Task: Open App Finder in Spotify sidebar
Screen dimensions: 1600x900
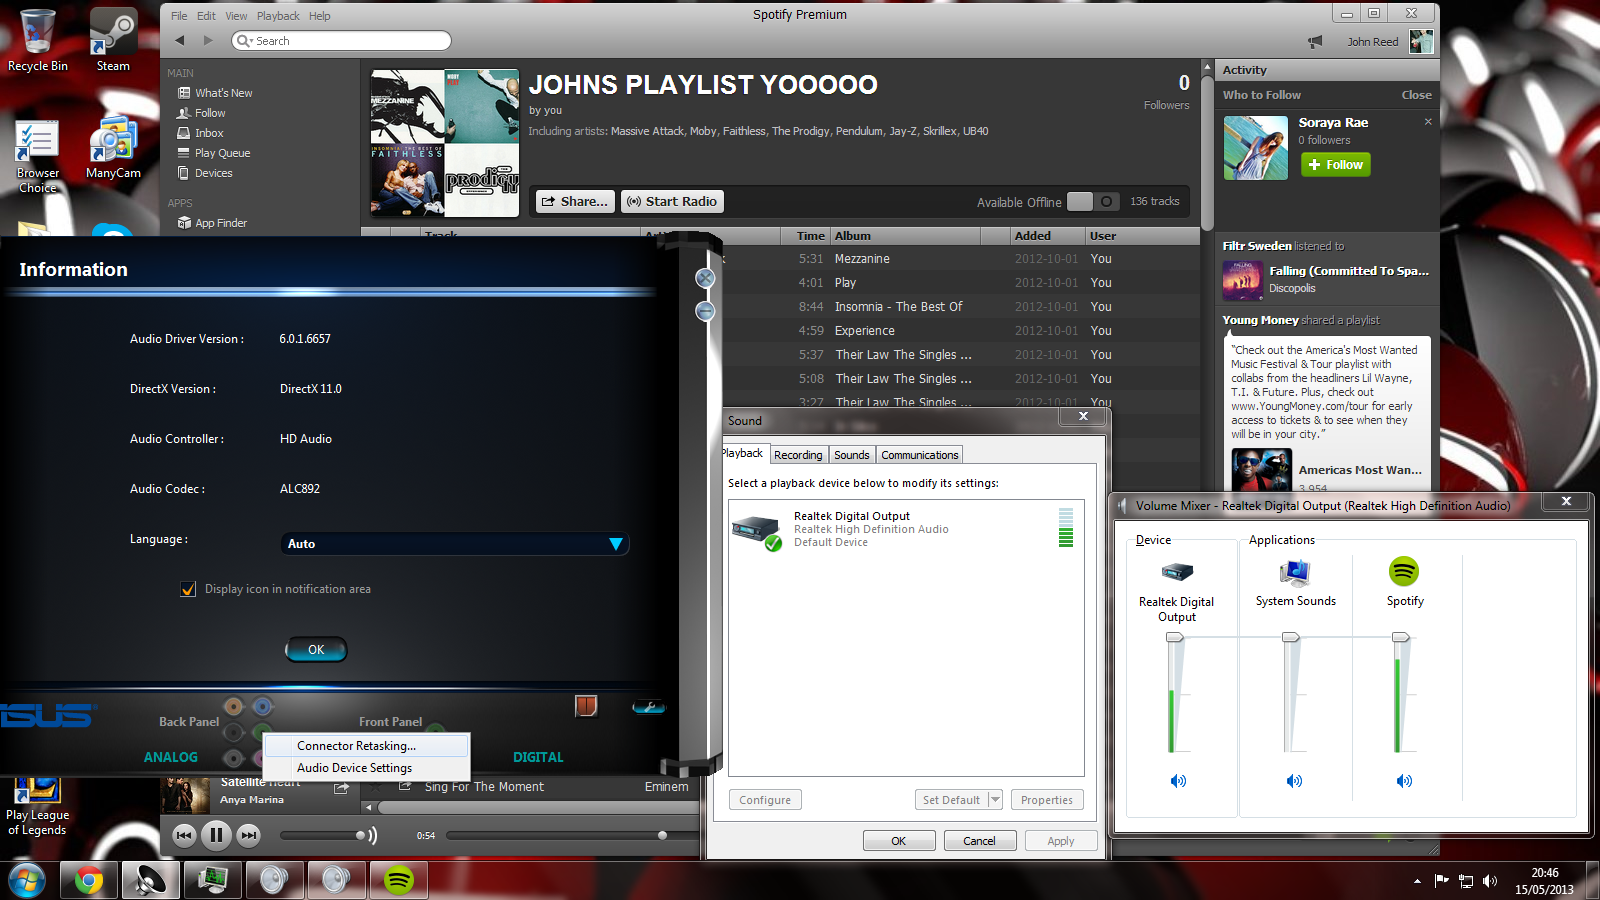Action: [221, 223]
